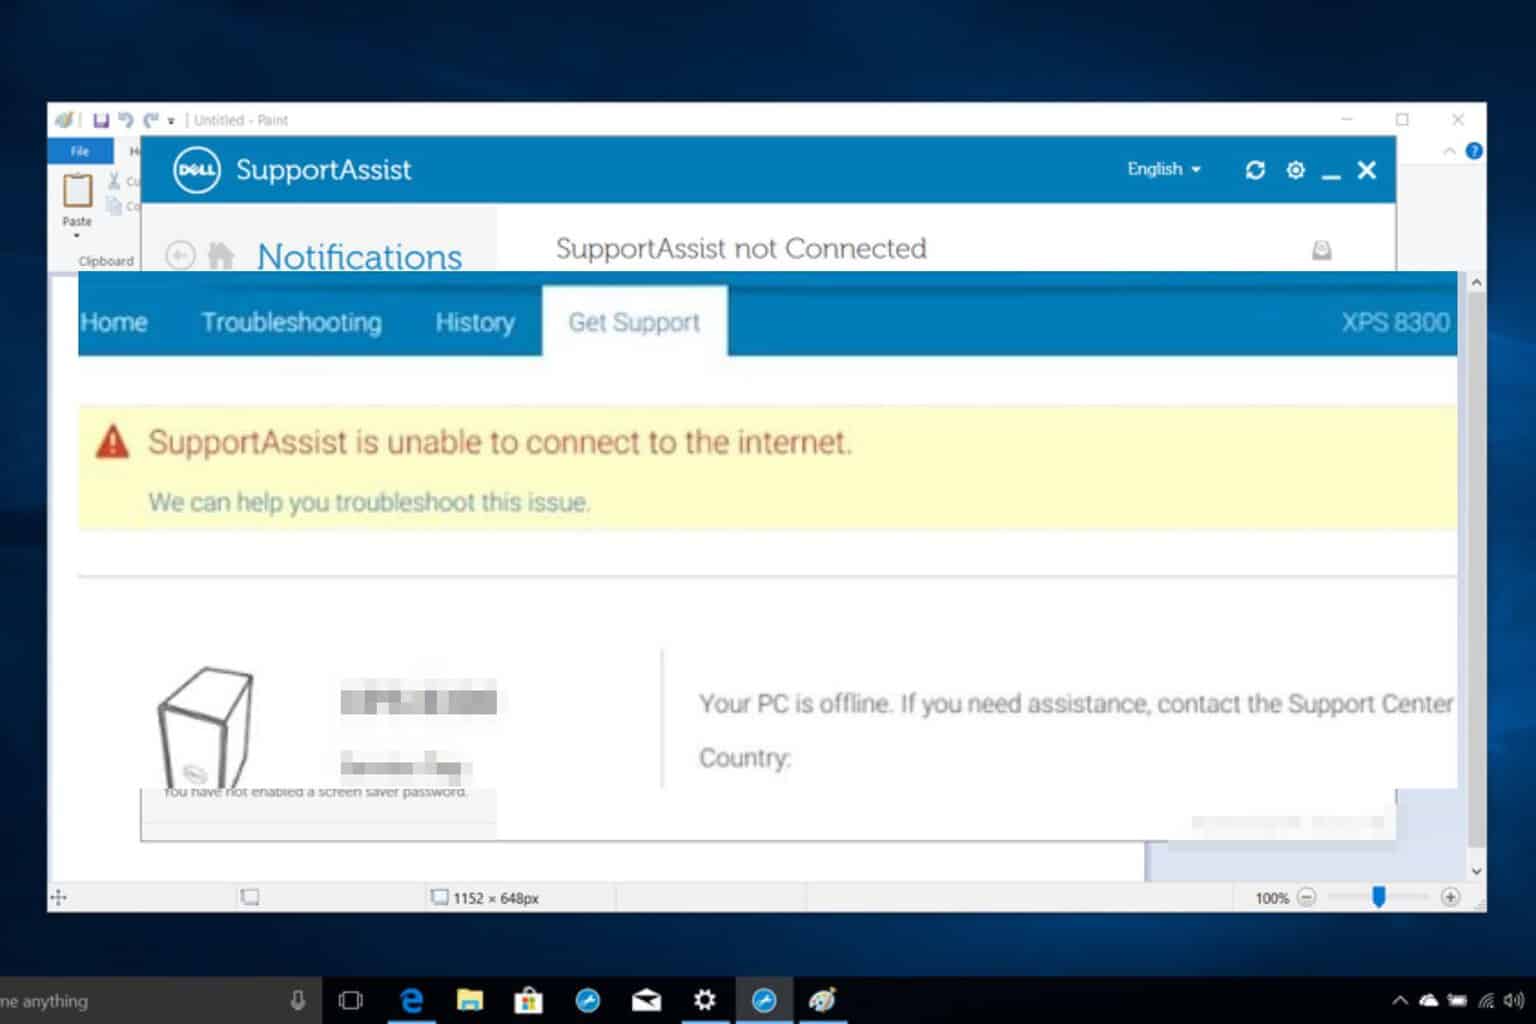1536x1024 pixels.
Task: Open Microsoft Edge from the taskbar
Action: (x=411, y=1000)
